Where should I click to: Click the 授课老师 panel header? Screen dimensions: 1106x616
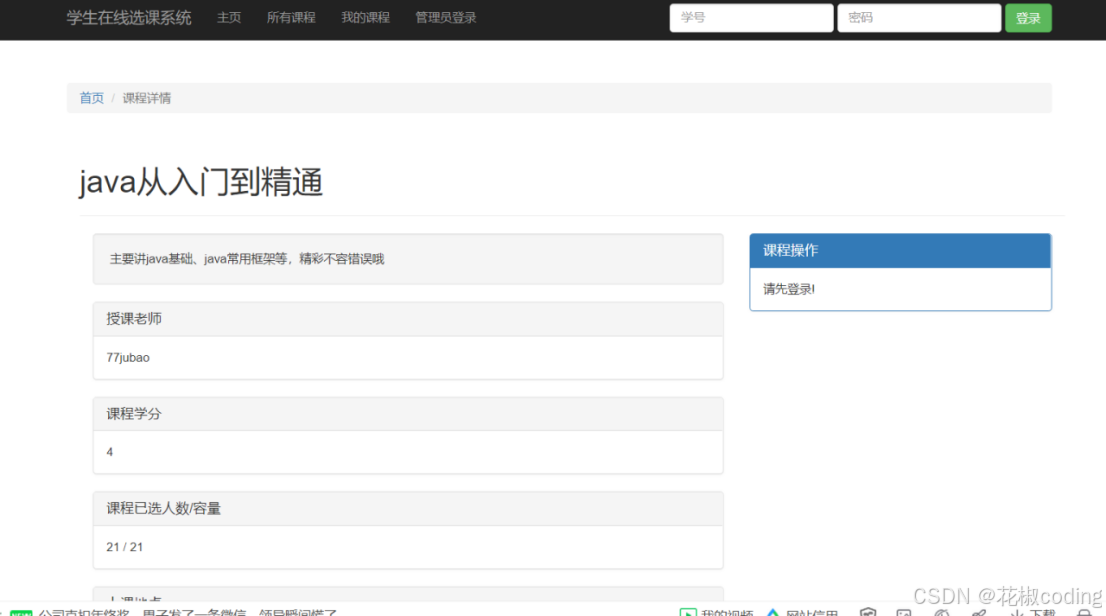coord(408,319)
